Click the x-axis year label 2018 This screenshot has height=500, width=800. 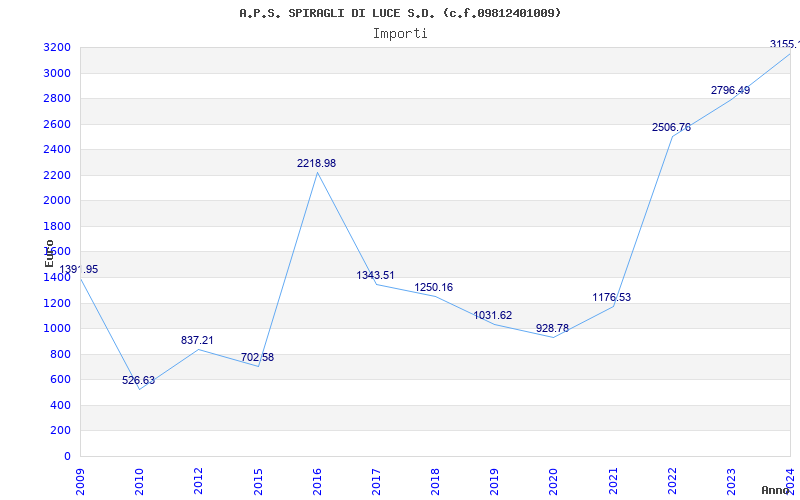coord(435,481)
